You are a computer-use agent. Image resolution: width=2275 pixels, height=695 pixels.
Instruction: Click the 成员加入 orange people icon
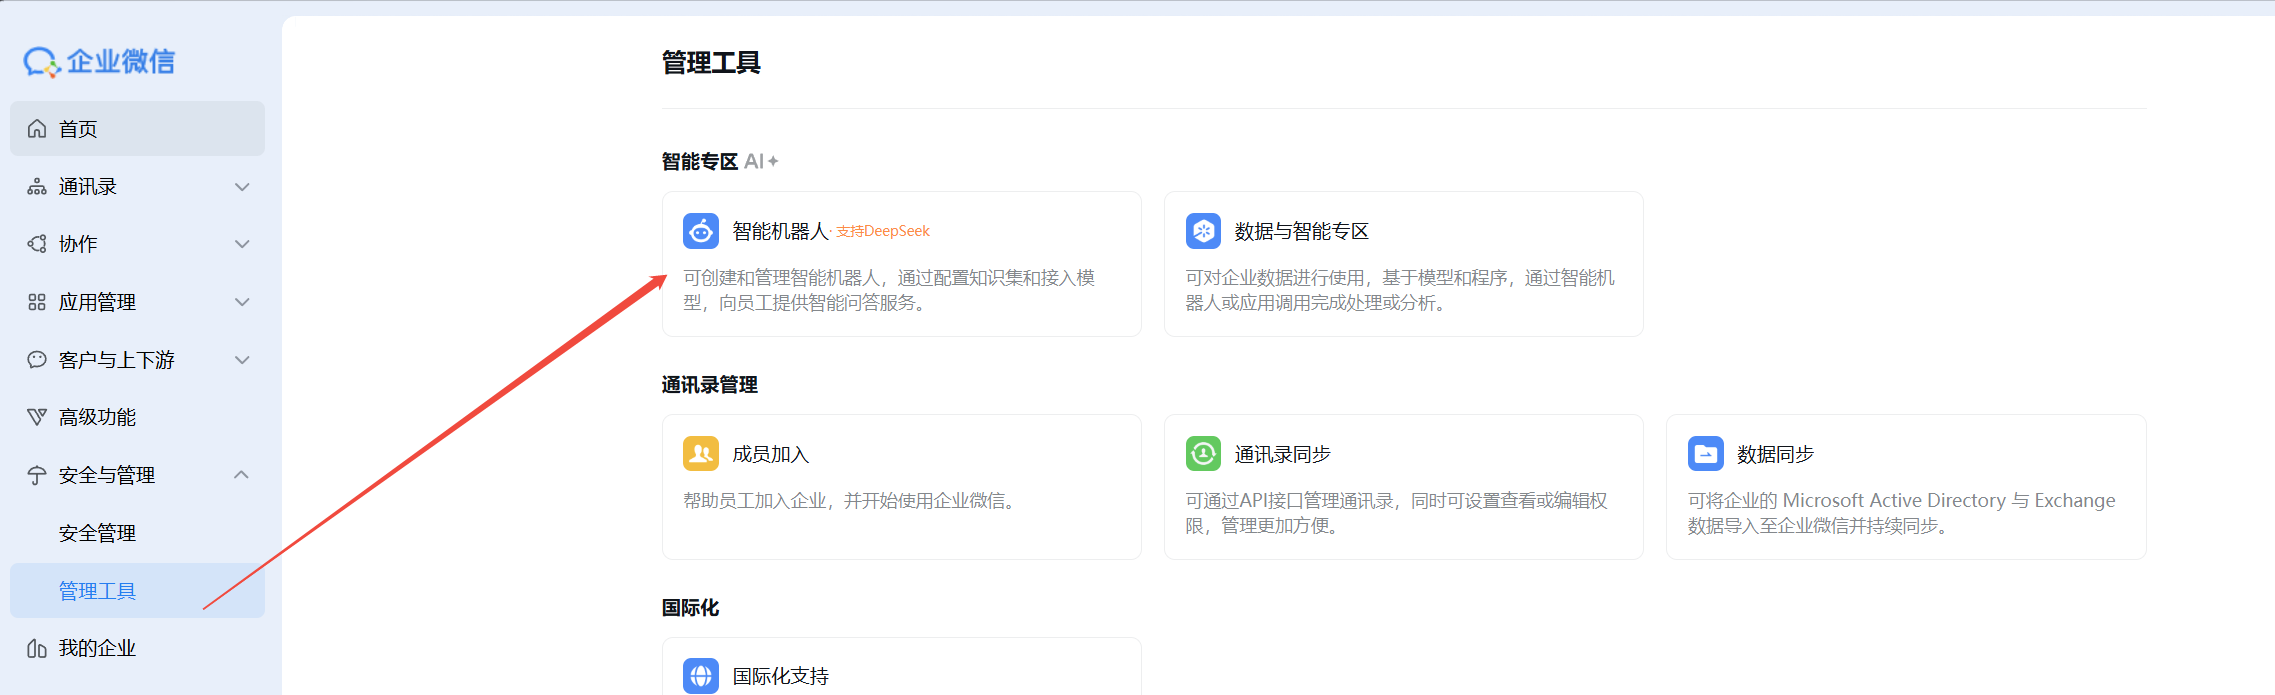pyautogui.click(x=700, y=454)
